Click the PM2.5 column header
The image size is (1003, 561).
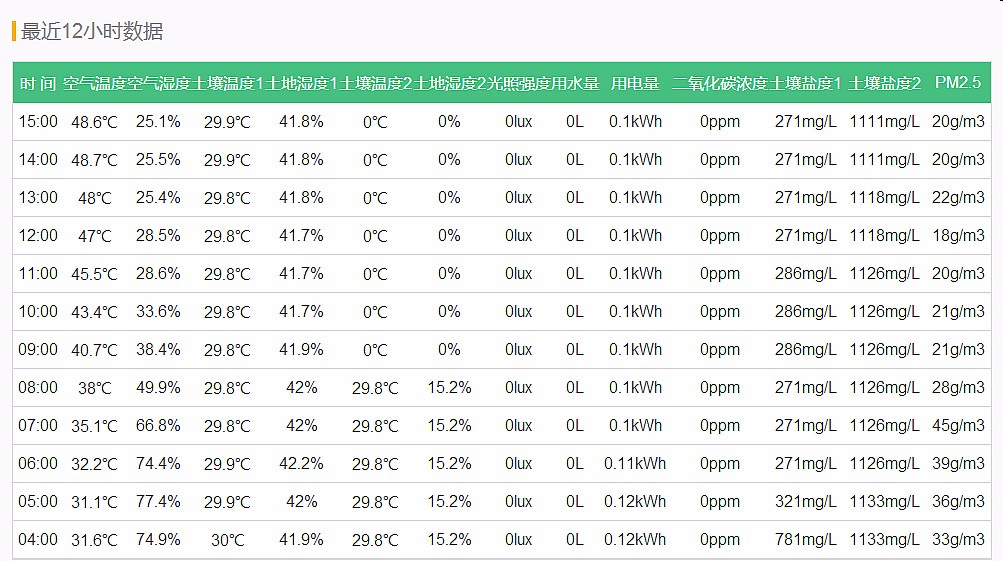click(x=958, y=83)
